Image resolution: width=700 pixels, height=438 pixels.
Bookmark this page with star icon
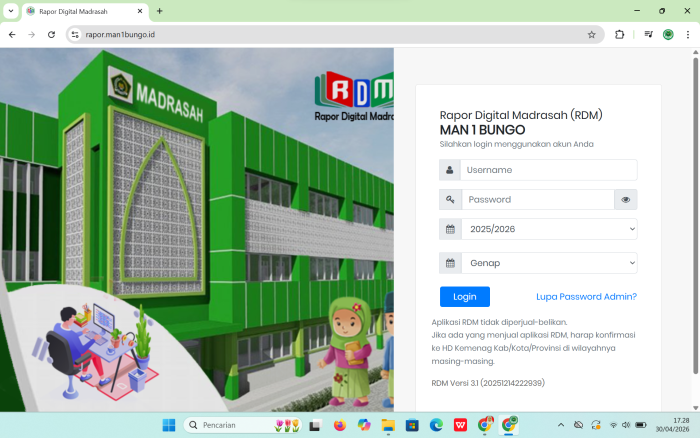click(x=592, y=34)
